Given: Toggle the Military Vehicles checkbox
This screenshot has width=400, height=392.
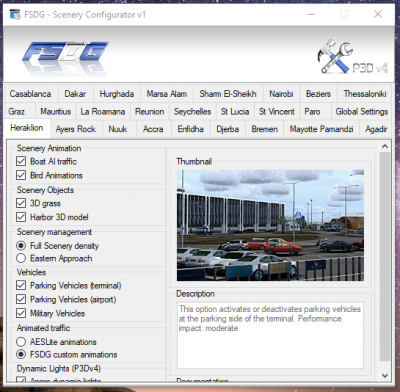Looking at the screenshot, I should click(21, 313).
